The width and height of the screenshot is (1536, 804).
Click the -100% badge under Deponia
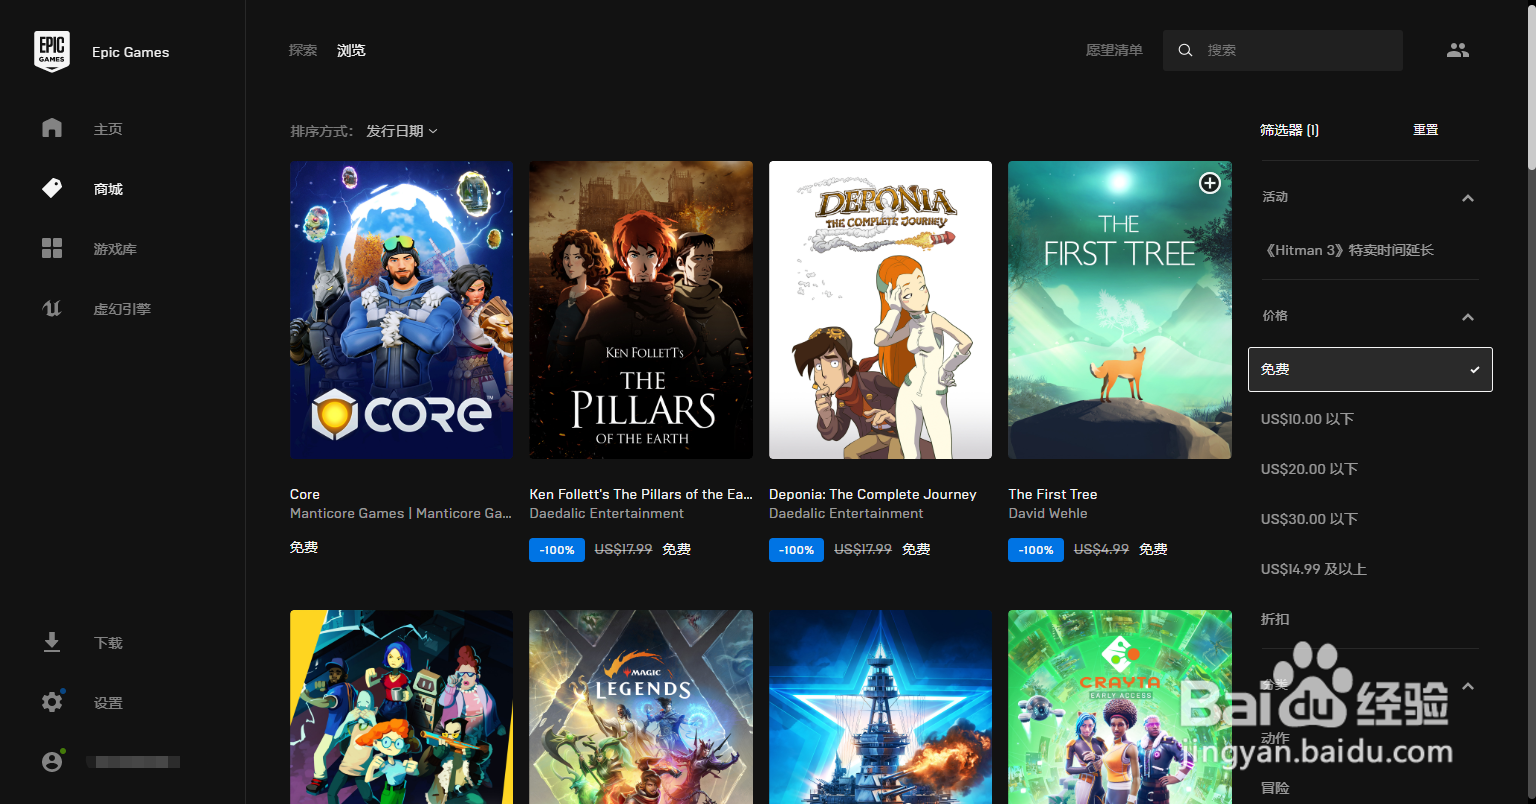(796, 550)
